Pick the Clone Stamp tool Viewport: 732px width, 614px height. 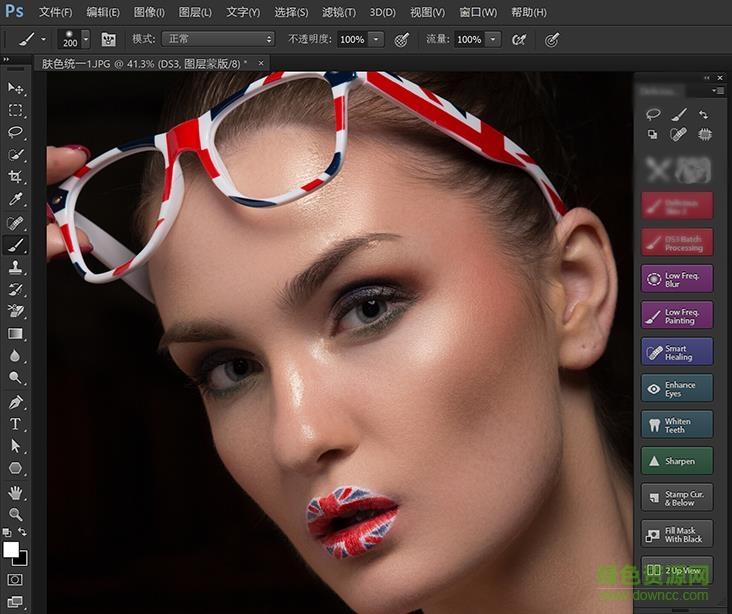(16, 267)
